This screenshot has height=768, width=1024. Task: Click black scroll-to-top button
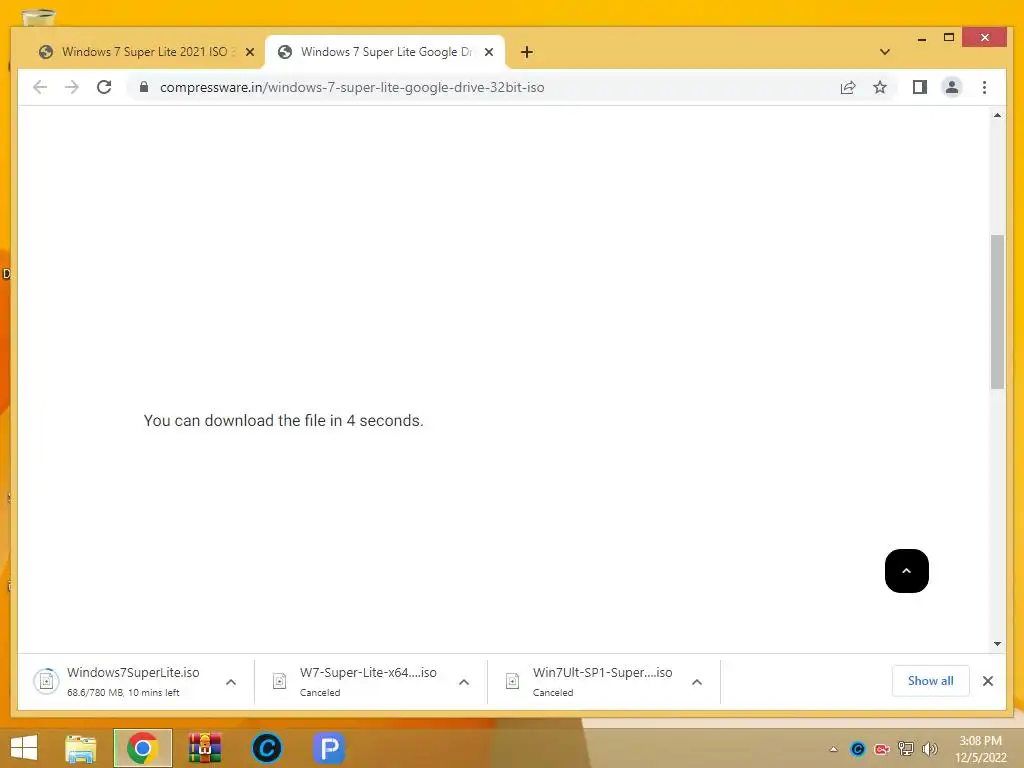coord(906,571)
